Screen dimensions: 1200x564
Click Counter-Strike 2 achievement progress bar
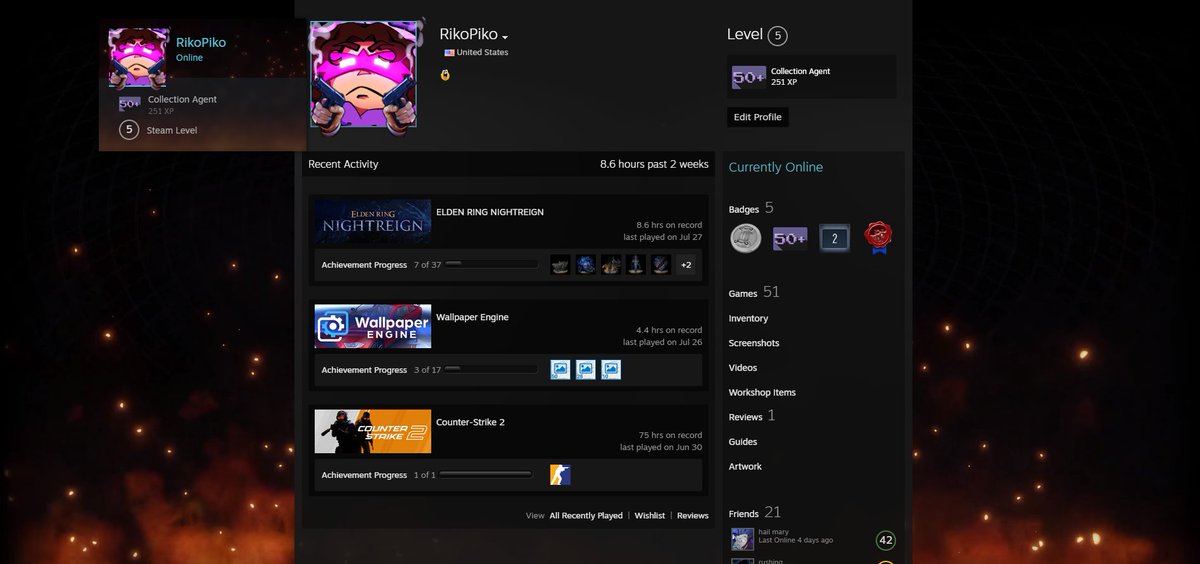click(x=486, y=474)
